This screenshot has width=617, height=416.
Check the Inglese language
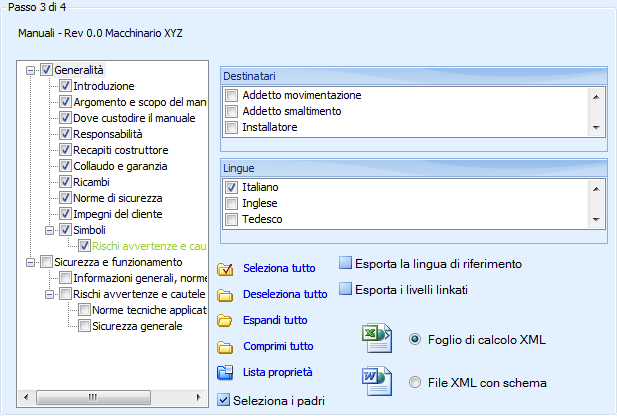tap(231, 203)
